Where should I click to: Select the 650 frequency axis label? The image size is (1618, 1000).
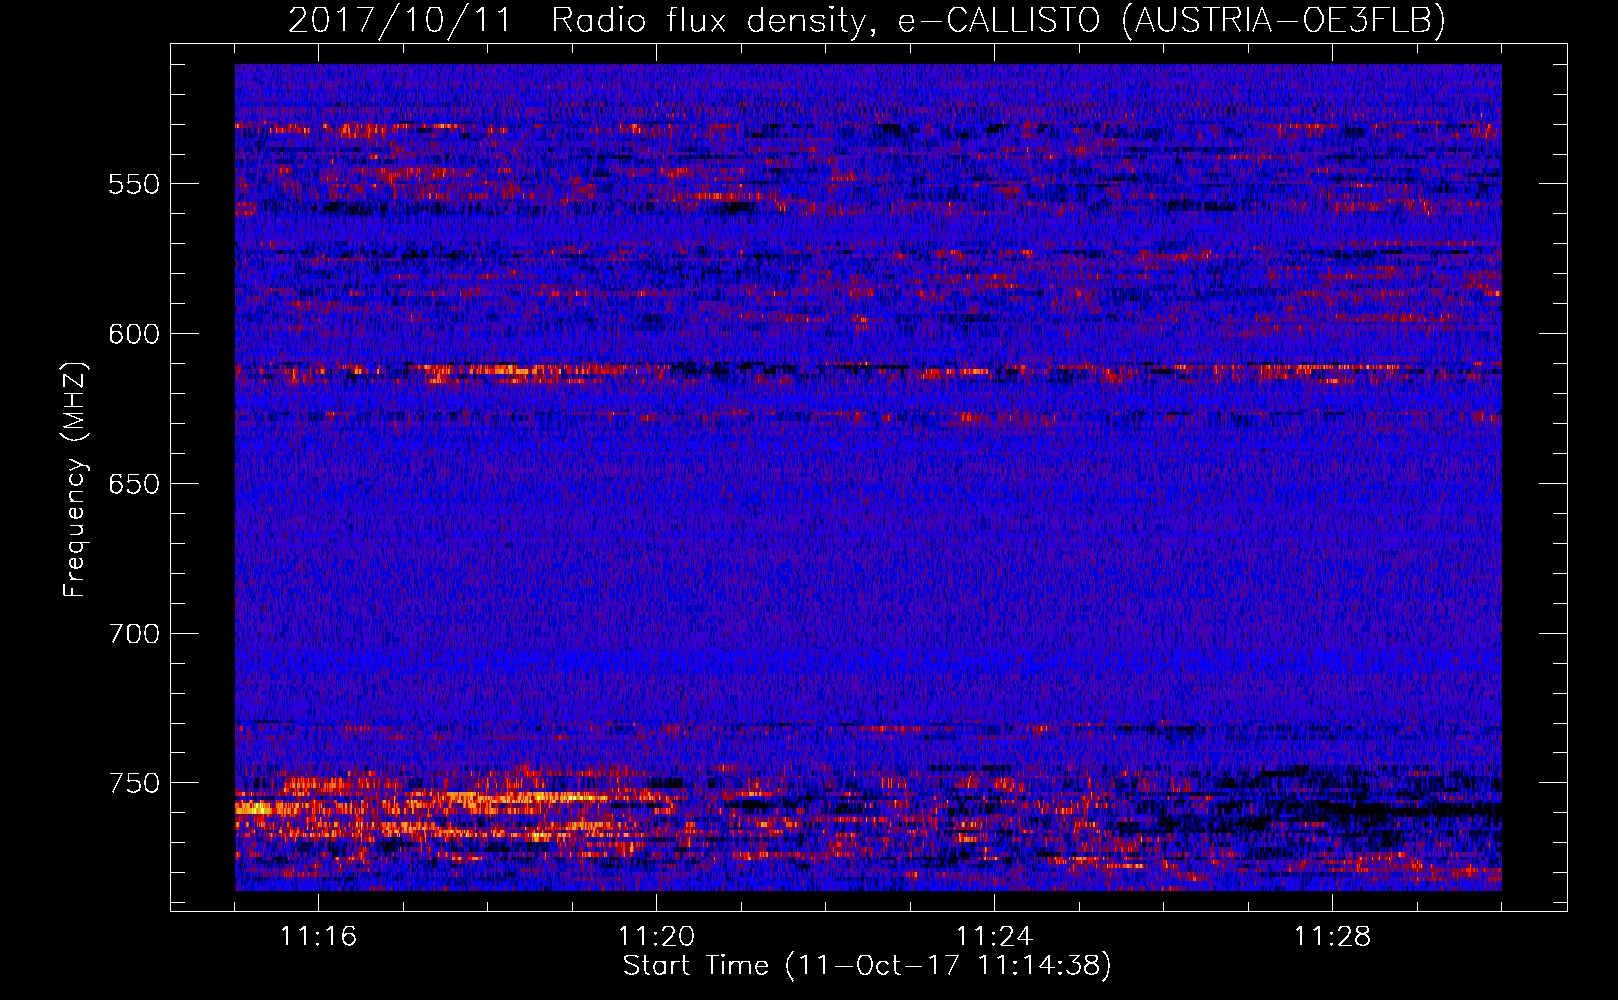133,484
